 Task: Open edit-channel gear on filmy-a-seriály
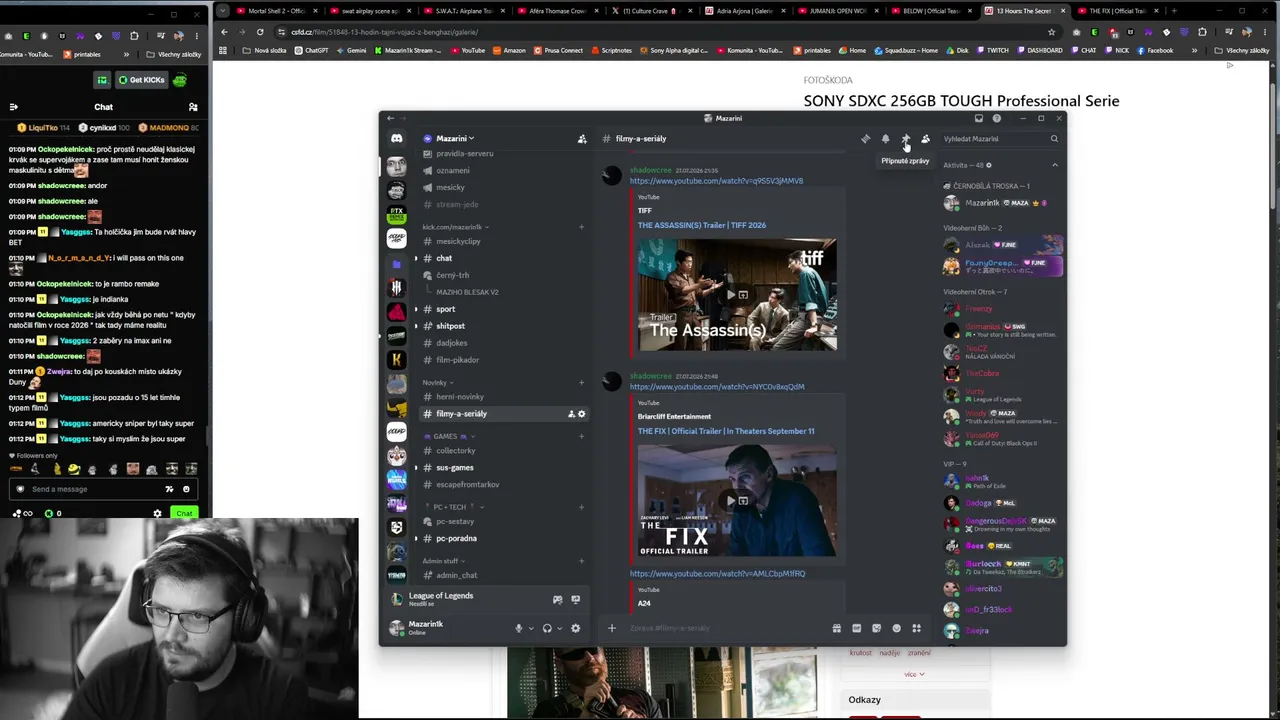click(x=581, y=414)
